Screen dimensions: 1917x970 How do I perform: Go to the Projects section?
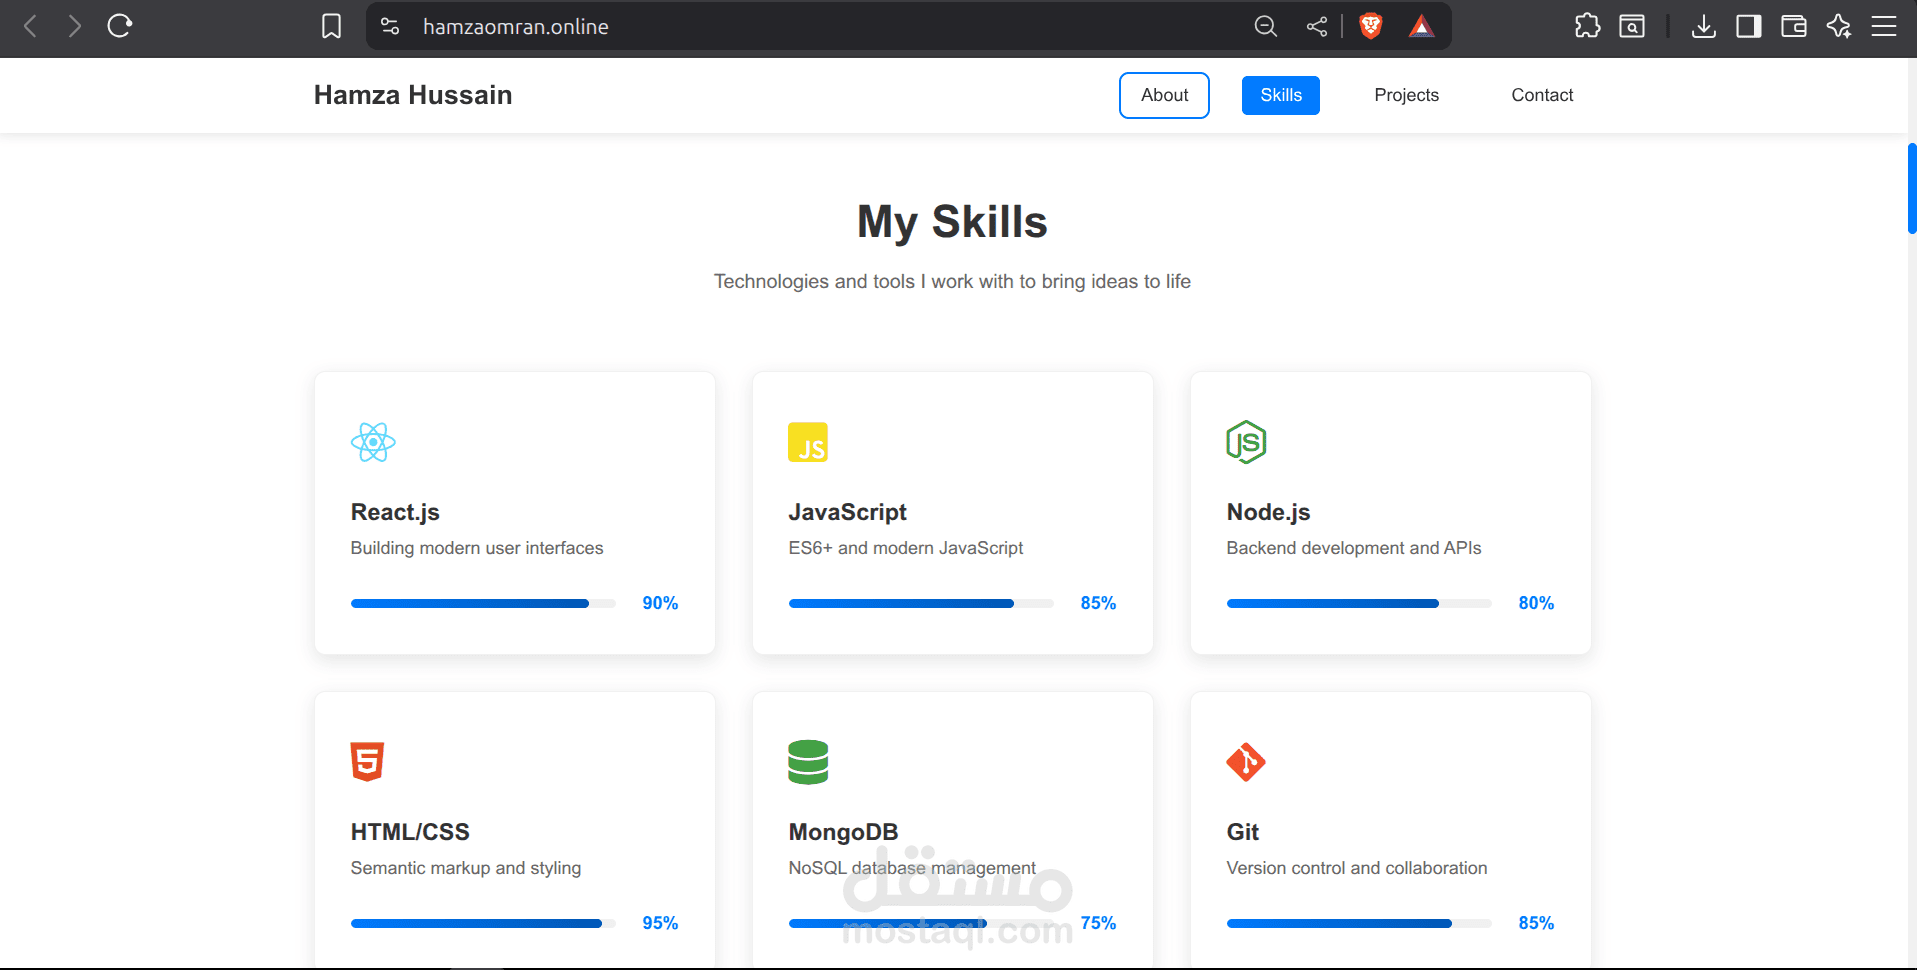coord(1406,95)
